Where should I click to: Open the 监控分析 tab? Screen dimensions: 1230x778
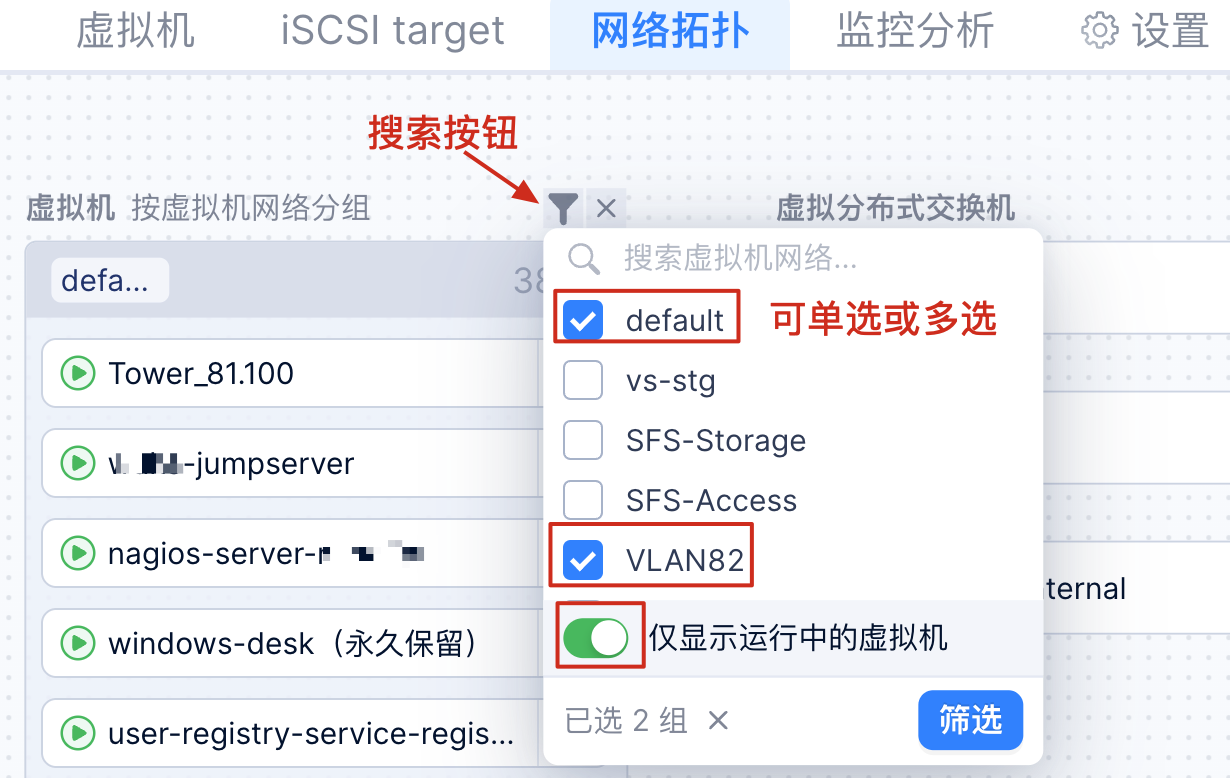915,31
